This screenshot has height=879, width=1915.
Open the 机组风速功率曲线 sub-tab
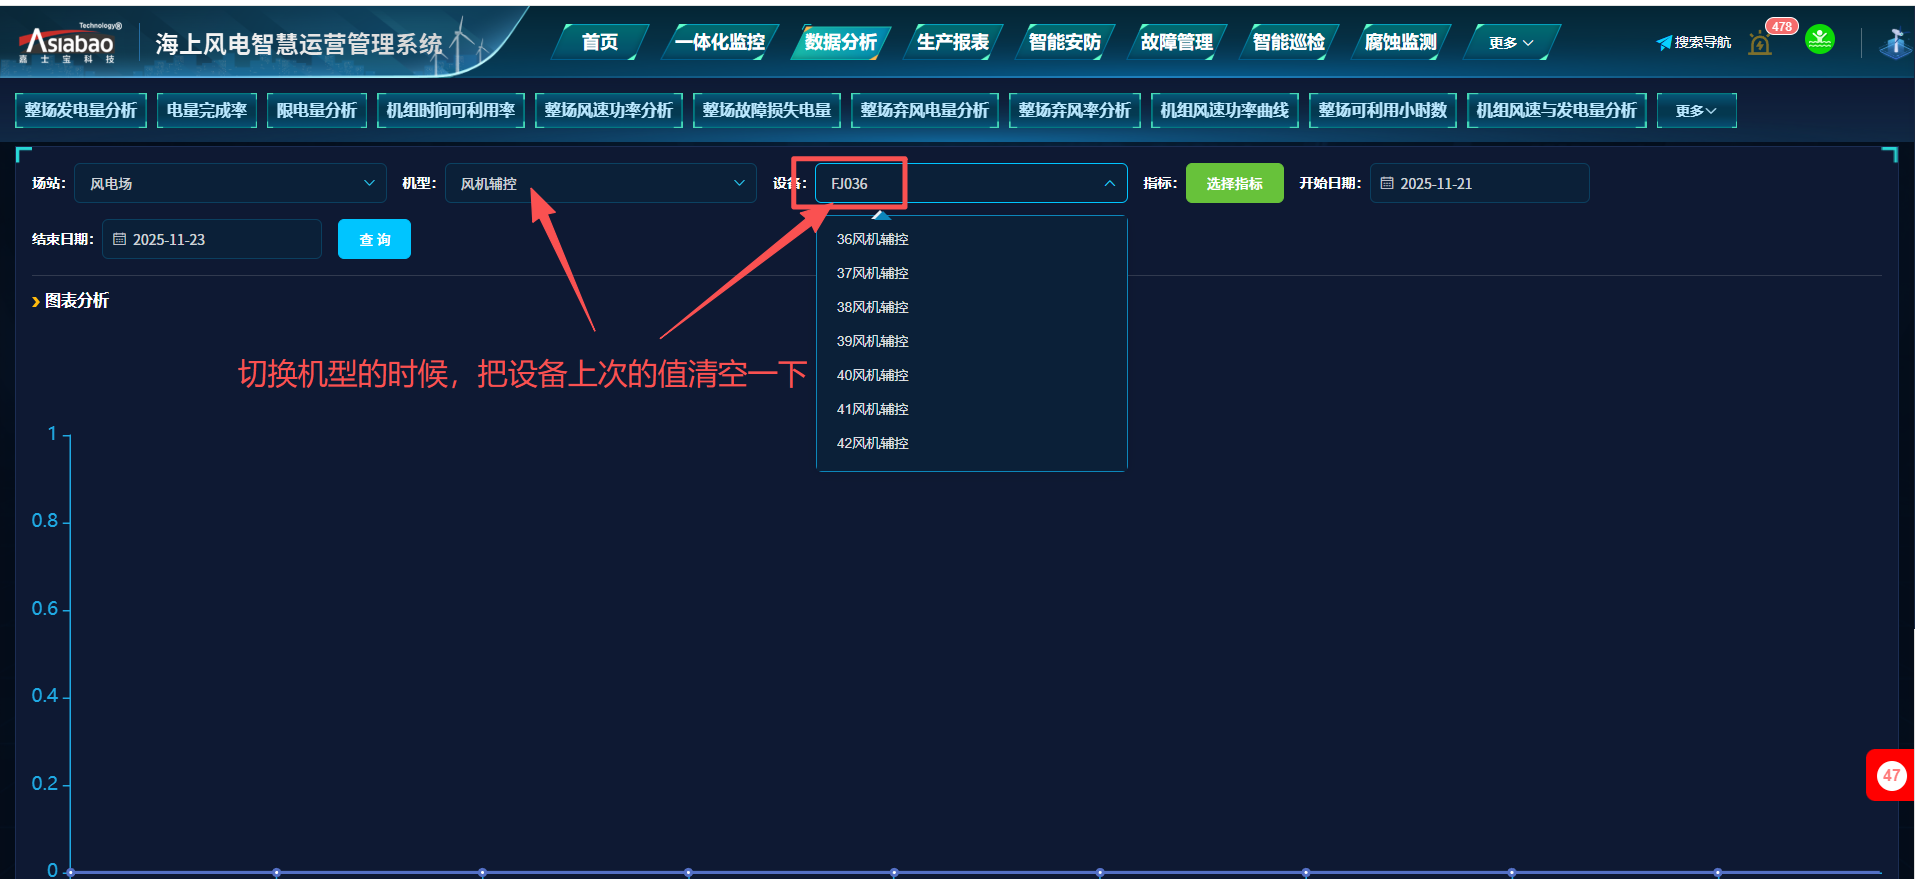(1224, 110)
